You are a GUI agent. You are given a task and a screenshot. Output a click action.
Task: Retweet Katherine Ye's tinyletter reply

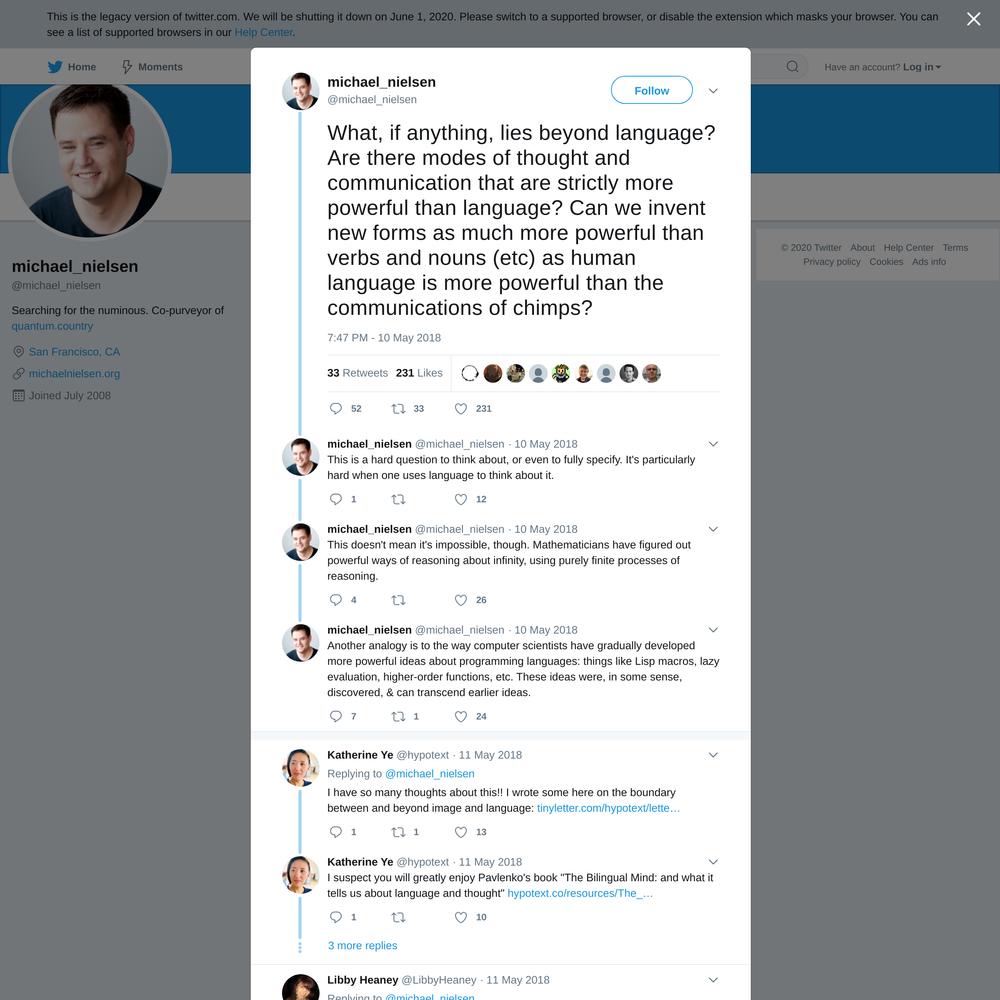click(398, 832)
